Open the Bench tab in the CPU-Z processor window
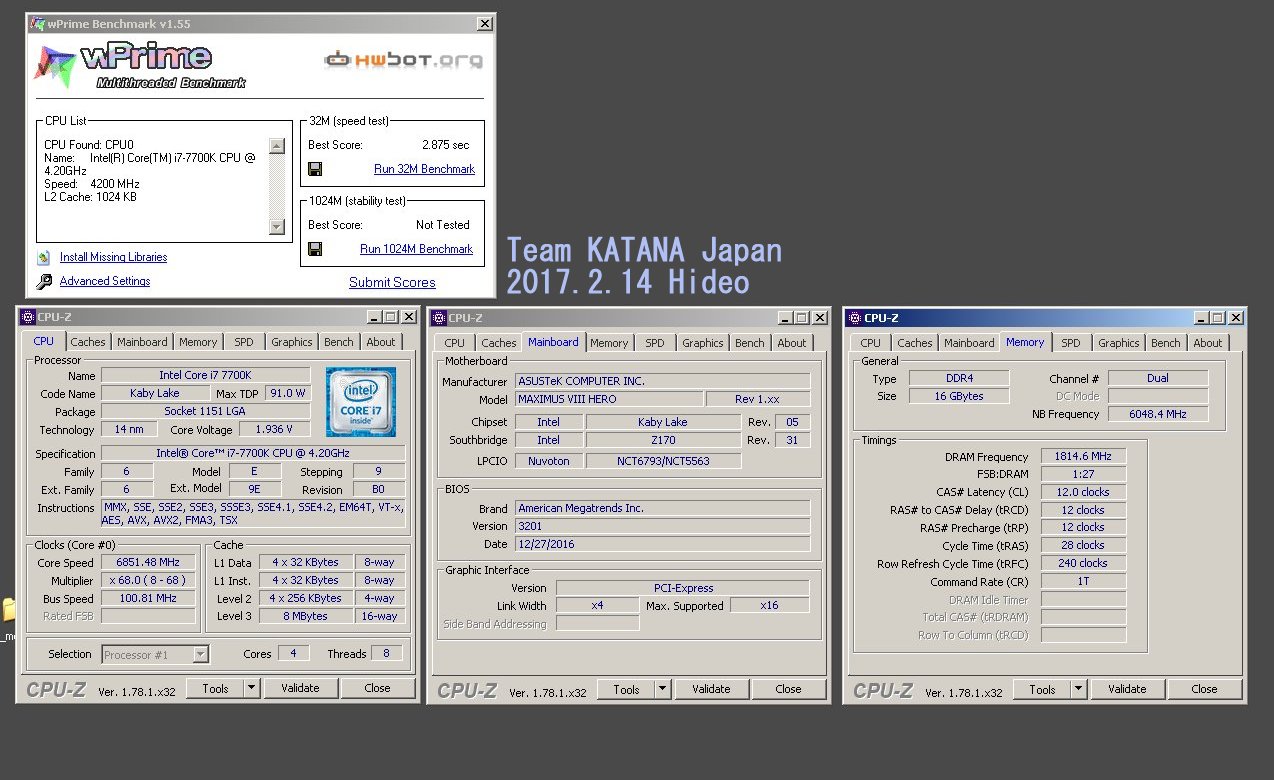Image resolution: width=1274 pixels, height=780 pixels. [338, 342]
